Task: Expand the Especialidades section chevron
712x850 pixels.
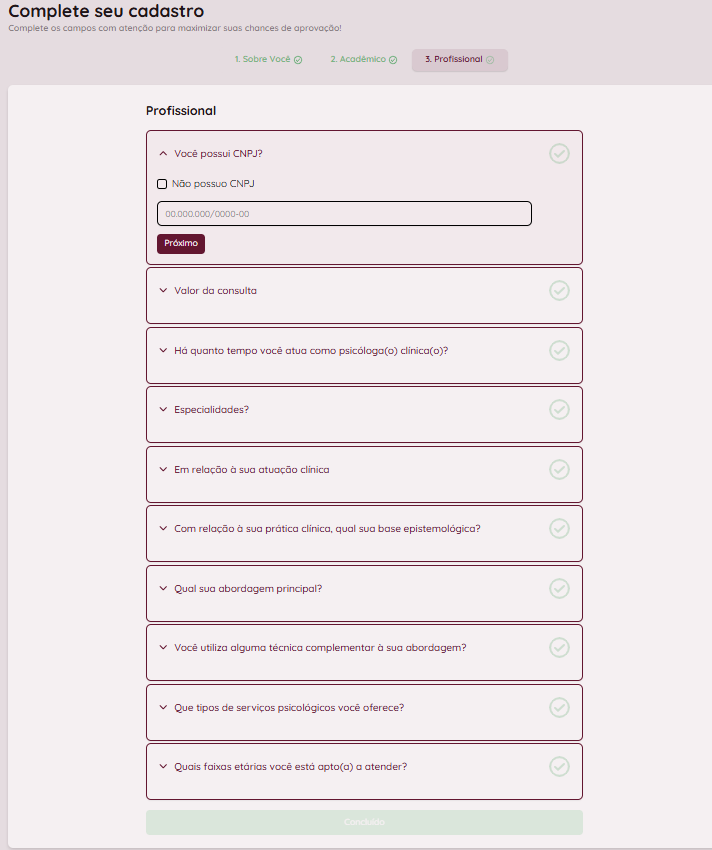Action: [163, 409]
